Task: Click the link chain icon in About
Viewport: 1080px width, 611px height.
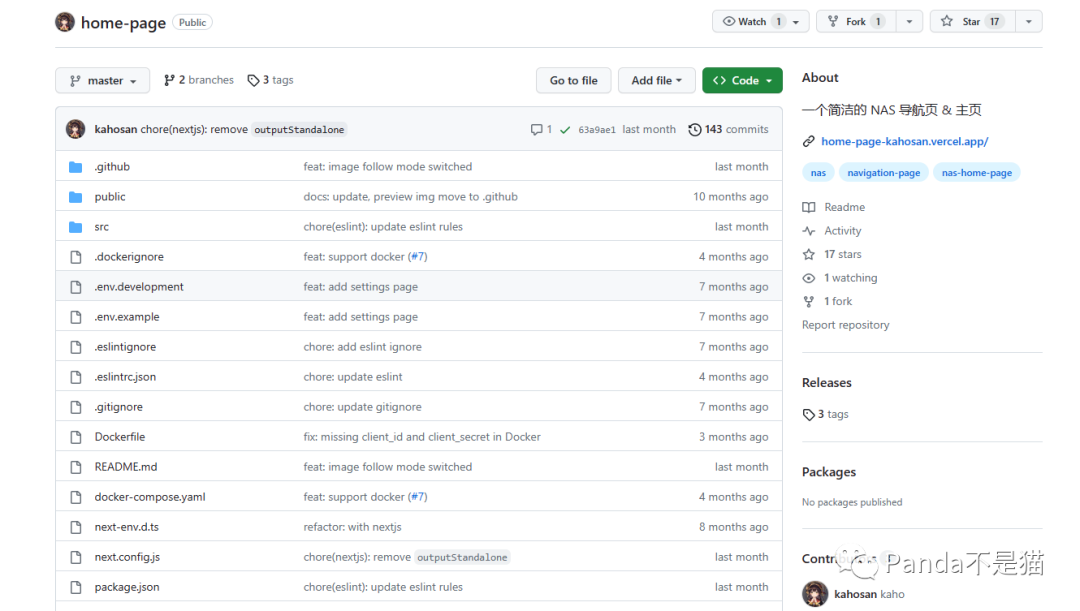Action: pos(809,141)
